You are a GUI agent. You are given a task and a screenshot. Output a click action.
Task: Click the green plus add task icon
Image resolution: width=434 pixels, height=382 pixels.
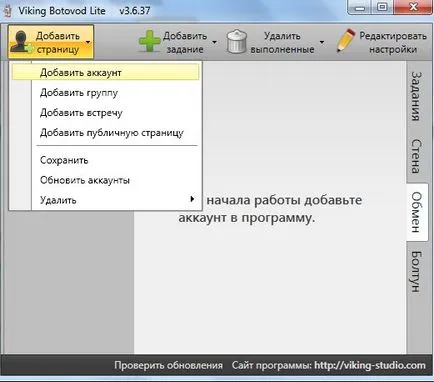pyautogui.click(x=149, y=41)
